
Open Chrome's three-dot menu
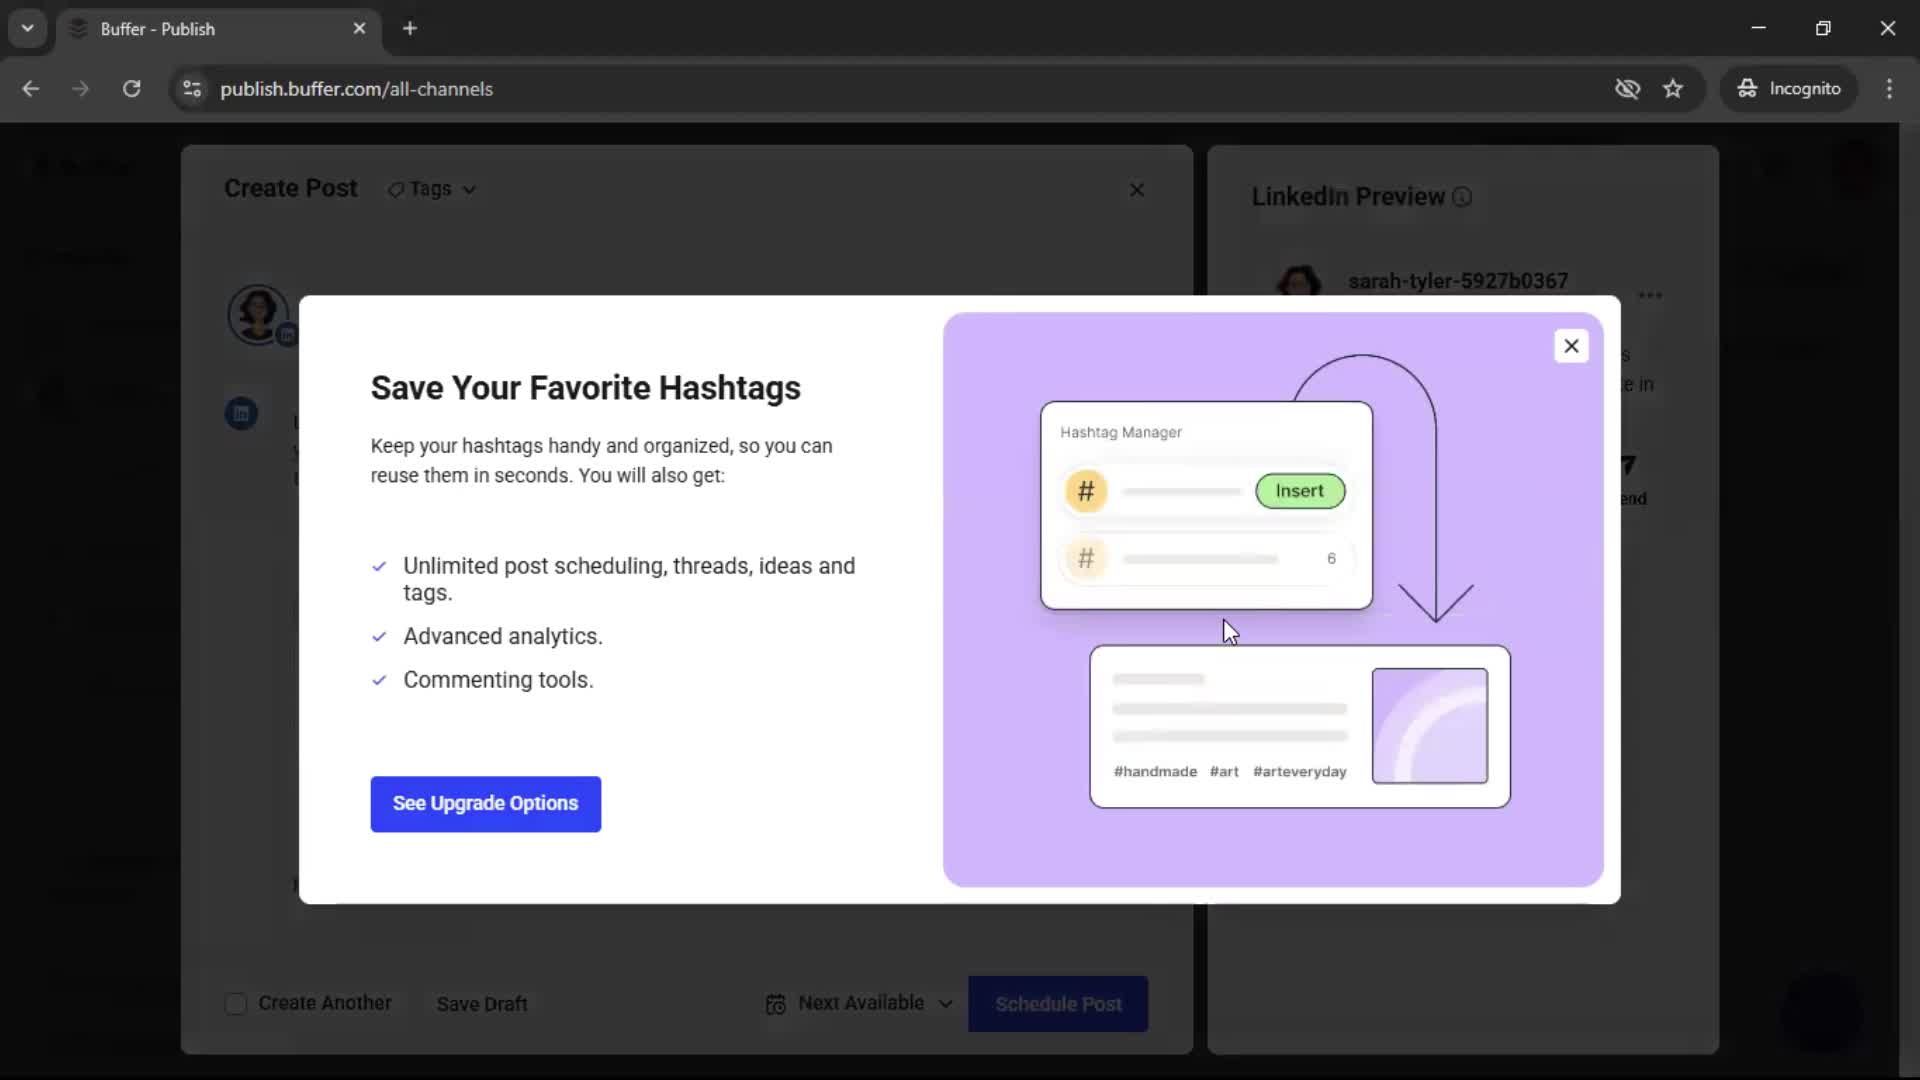click(x=1890, y=89)
